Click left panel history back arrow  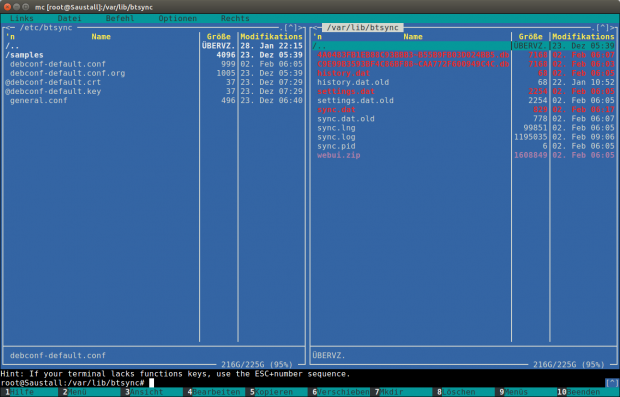(8, 28)
